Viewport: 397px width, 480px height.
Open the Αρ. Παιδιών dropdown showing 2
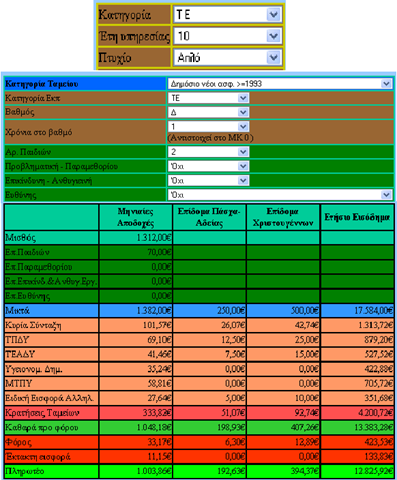208,152
